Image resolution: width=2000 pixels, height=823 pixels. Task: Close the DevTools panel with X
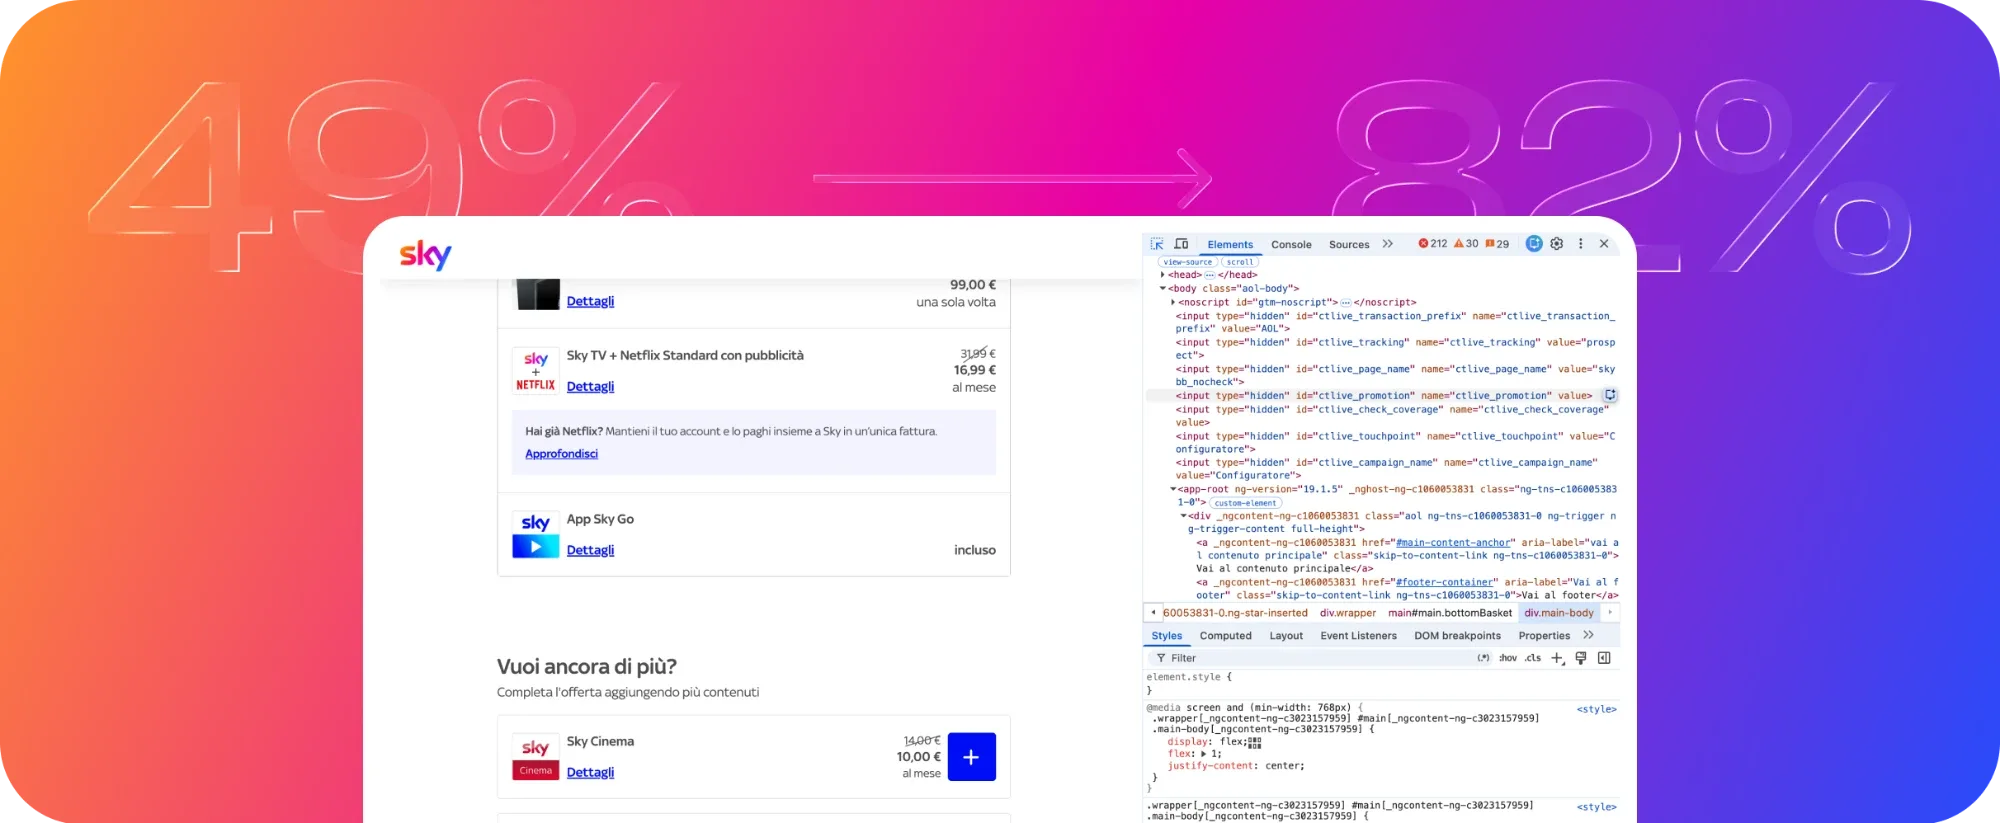pyautogui.click(x=1604, y=244)
